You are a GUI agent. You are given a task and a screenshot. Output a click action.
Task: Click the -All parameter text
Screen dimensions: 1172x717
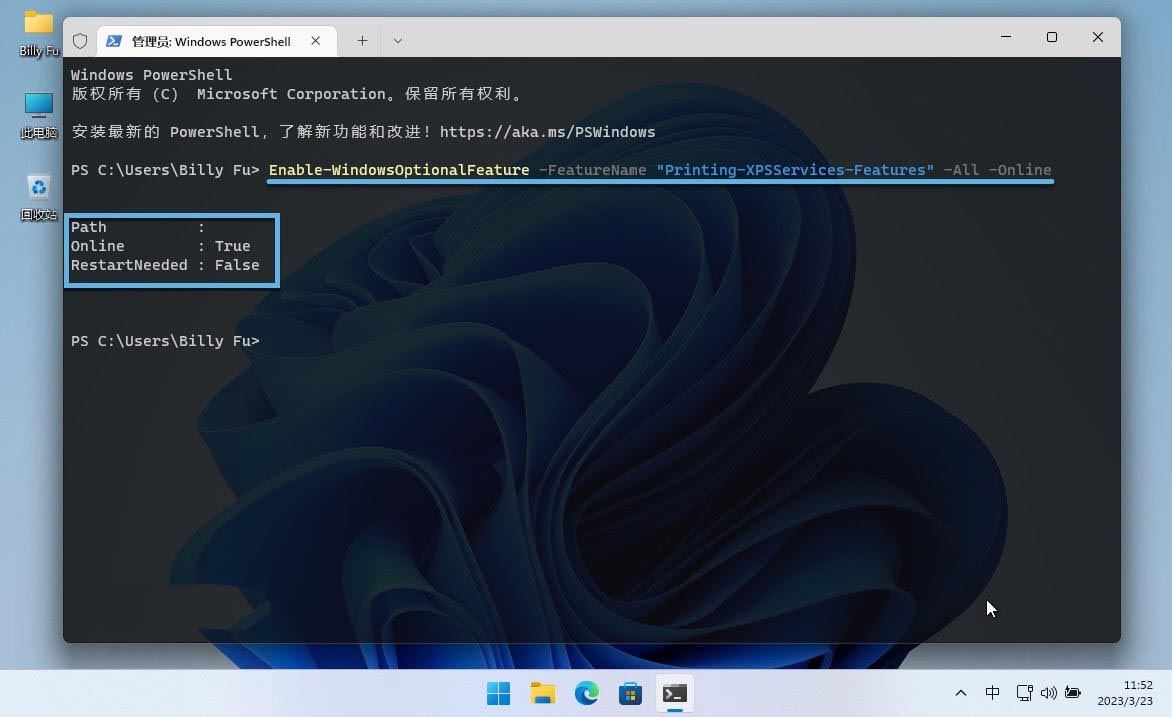pos(961,170)
